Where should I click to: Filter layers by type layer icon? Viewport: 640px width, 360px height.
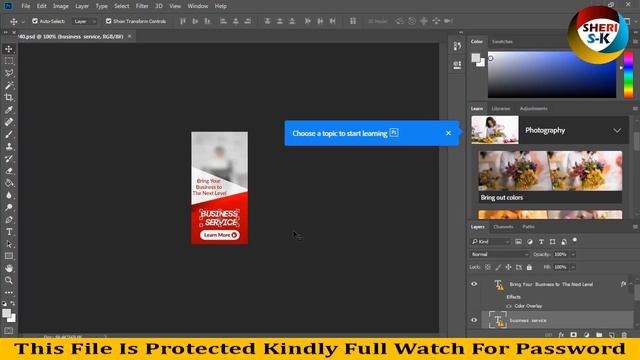pyautogui.click(x=541, y=242)
